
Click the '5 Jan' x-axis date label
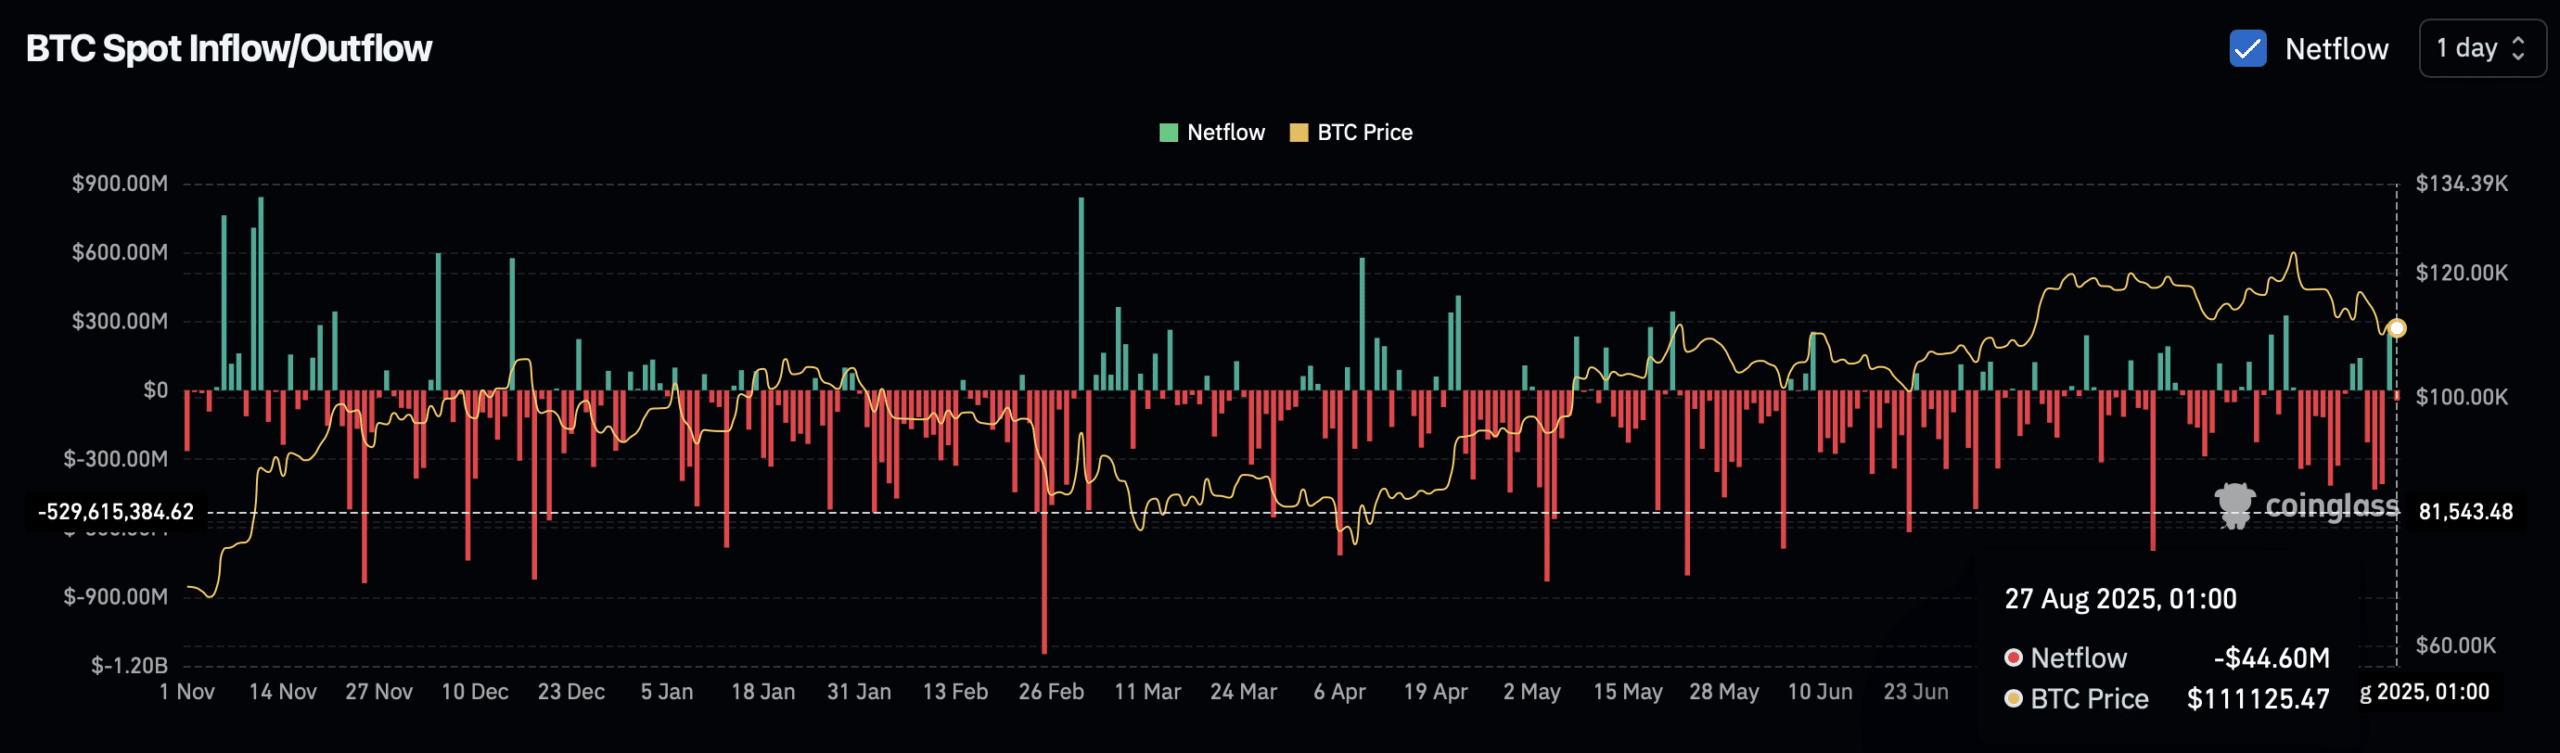click(x=667, y=692)
